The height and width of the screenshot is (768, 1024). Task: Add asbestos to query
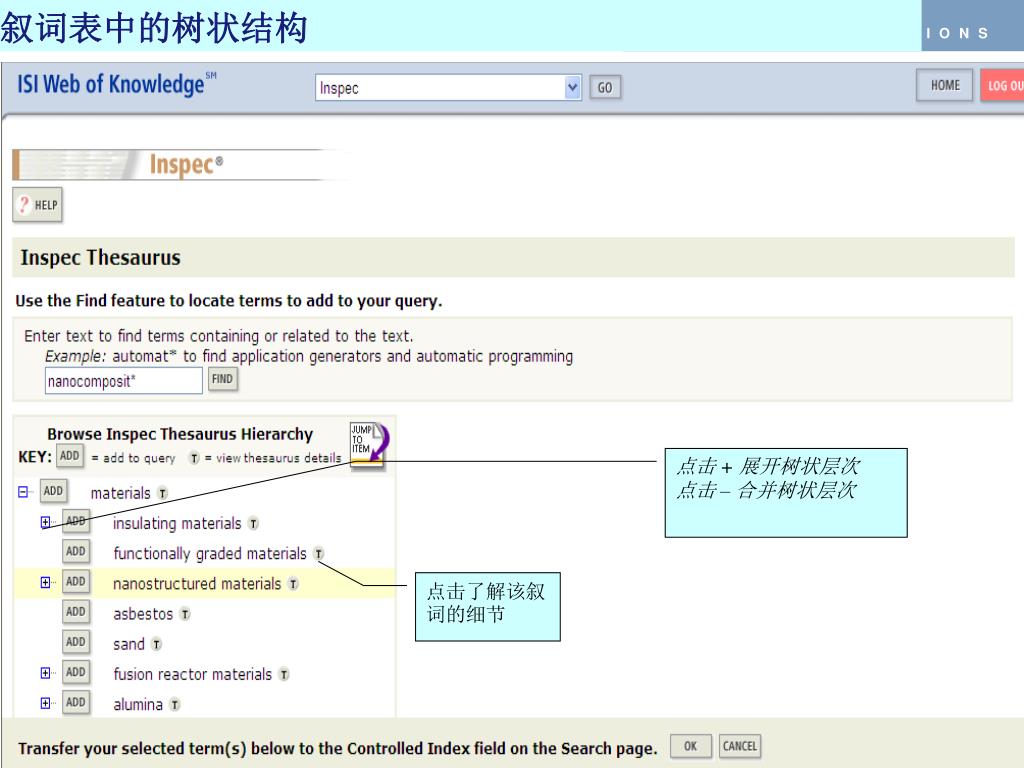point(76,612)
